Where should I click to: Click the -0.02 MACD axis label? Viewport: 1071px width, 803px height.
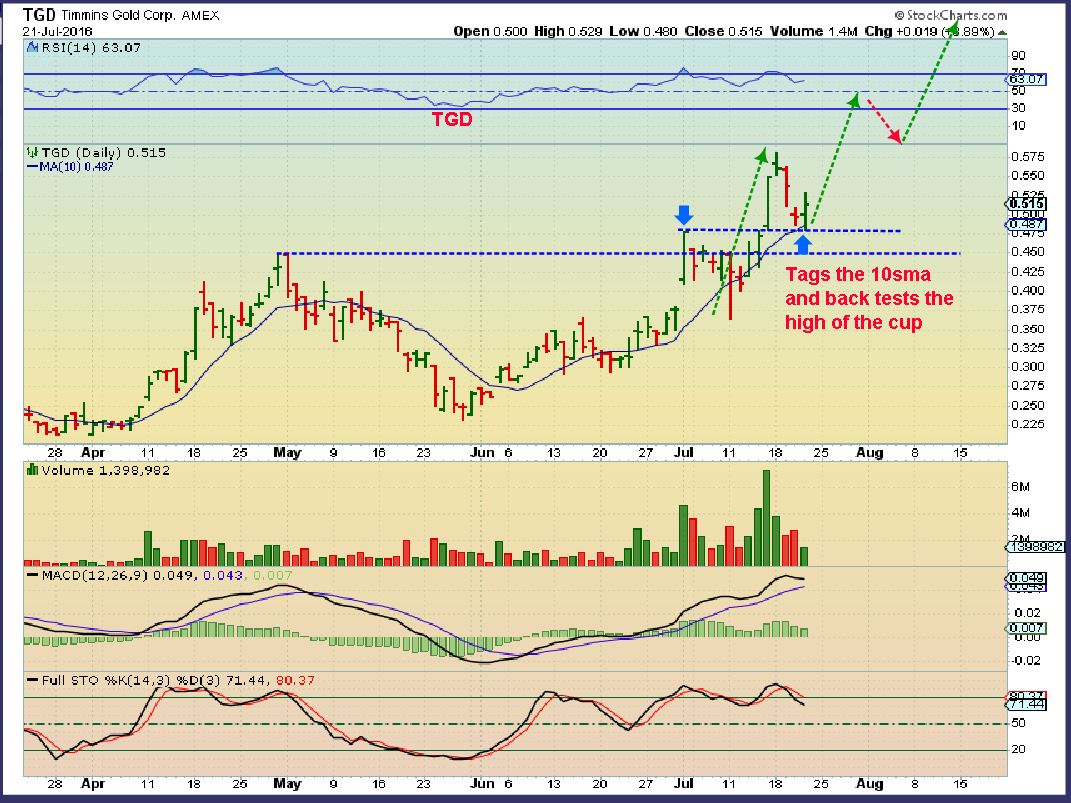(x=1026, y=660)
